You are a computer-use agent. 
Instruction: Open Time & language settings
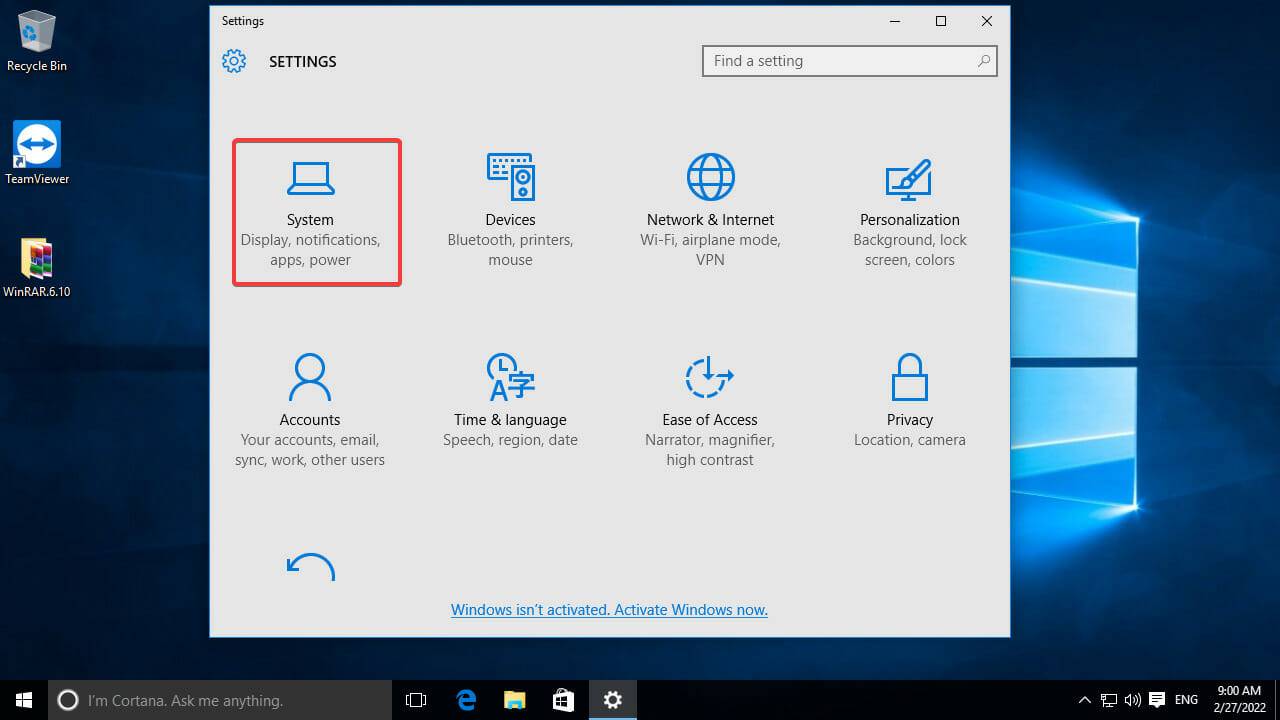[510, 400]
